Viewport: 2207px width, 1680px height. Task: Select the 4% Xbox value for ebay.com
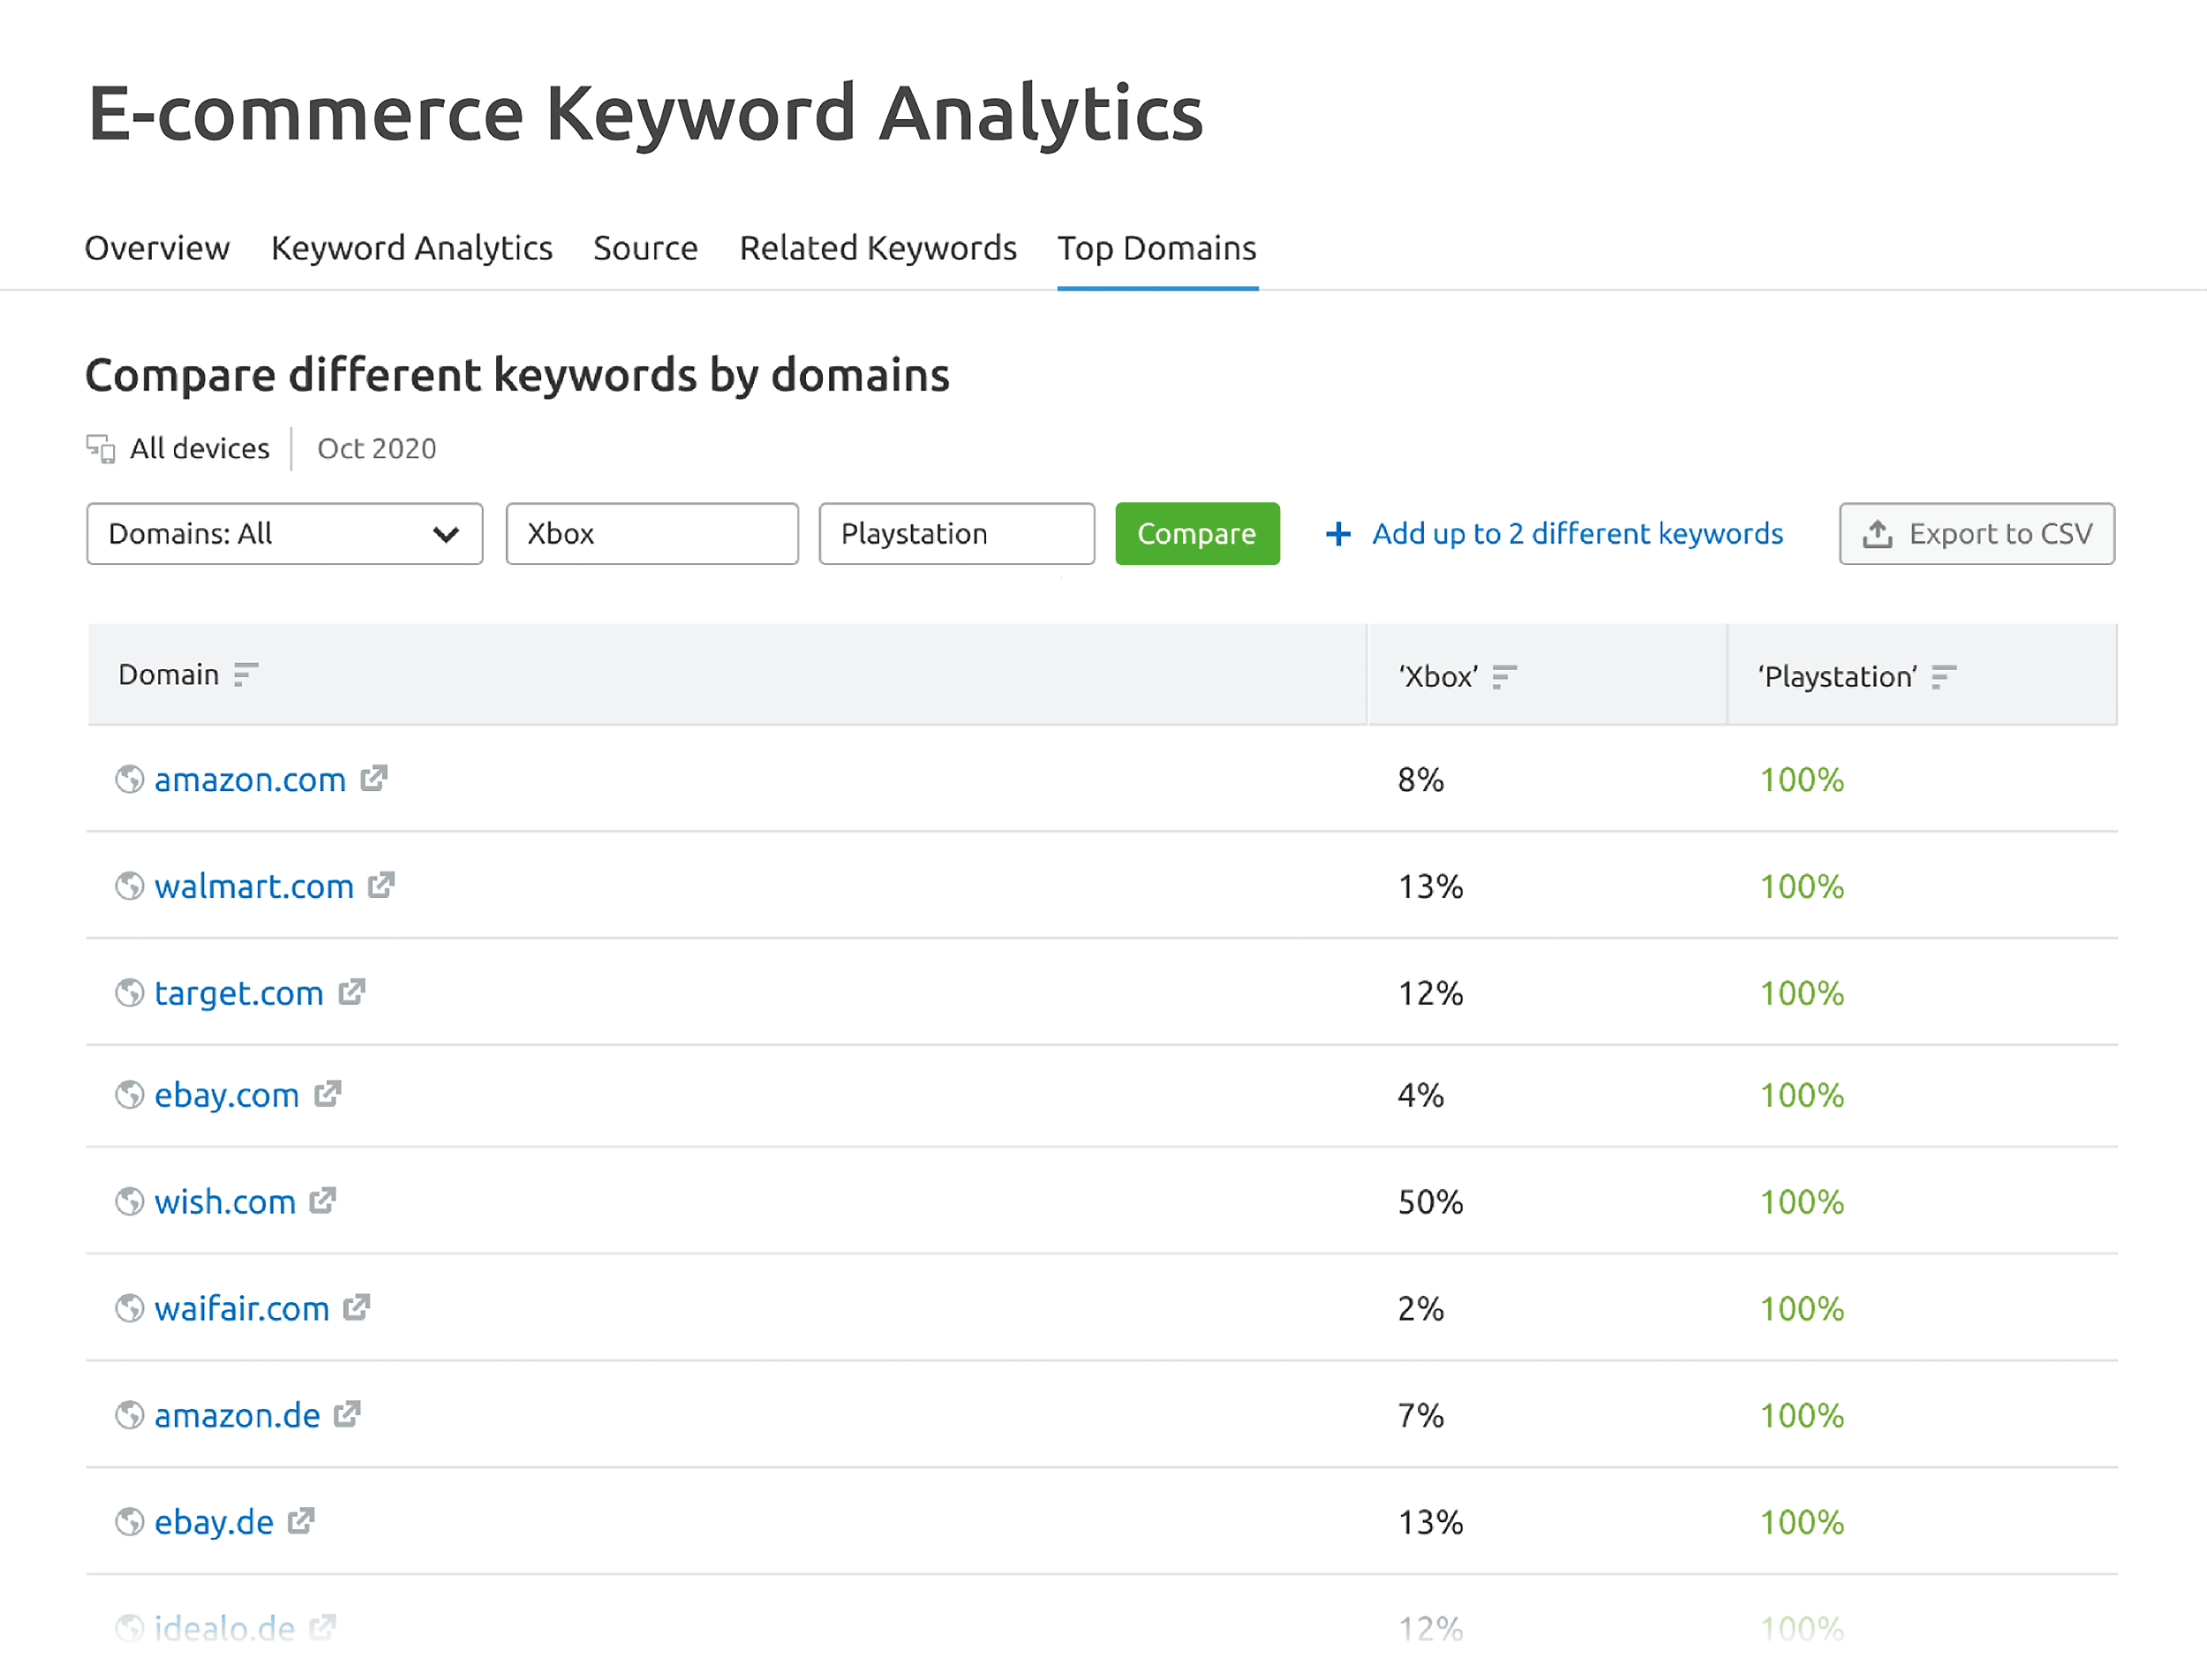tap(1421, 1095)
